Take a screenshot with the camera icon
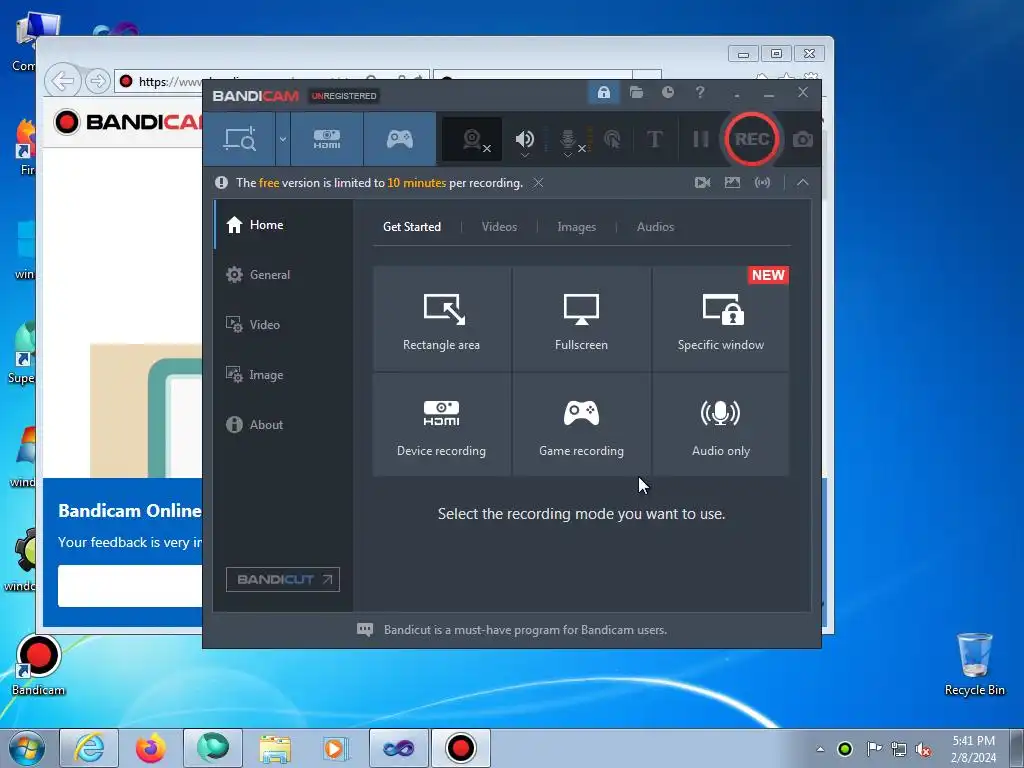Image resolution: width=1024 pixels, height=768 pixels. 803,139
